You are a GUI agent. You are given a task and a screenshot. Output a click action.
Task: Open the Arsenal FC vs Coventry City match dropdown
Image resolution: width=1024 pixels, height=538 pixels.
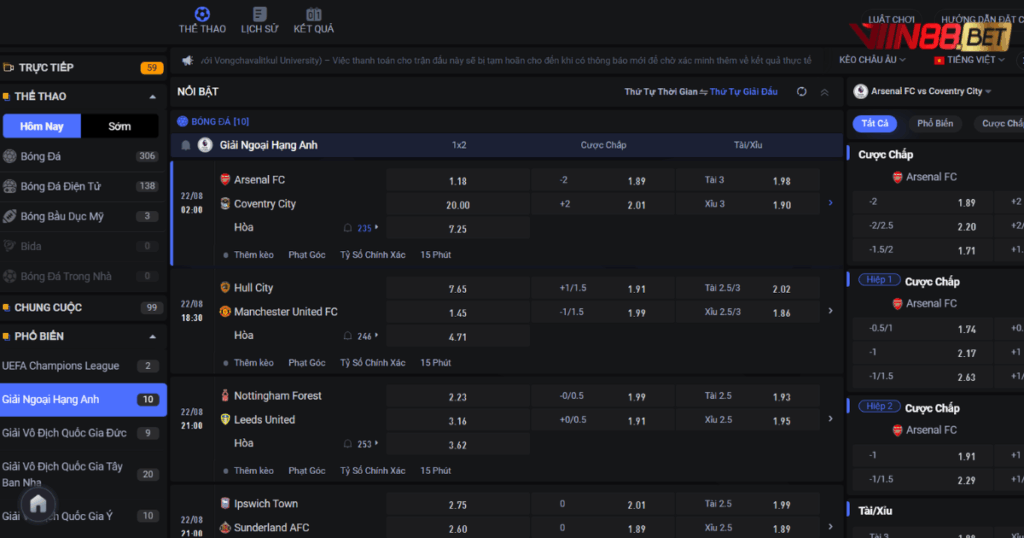point(931,91)
